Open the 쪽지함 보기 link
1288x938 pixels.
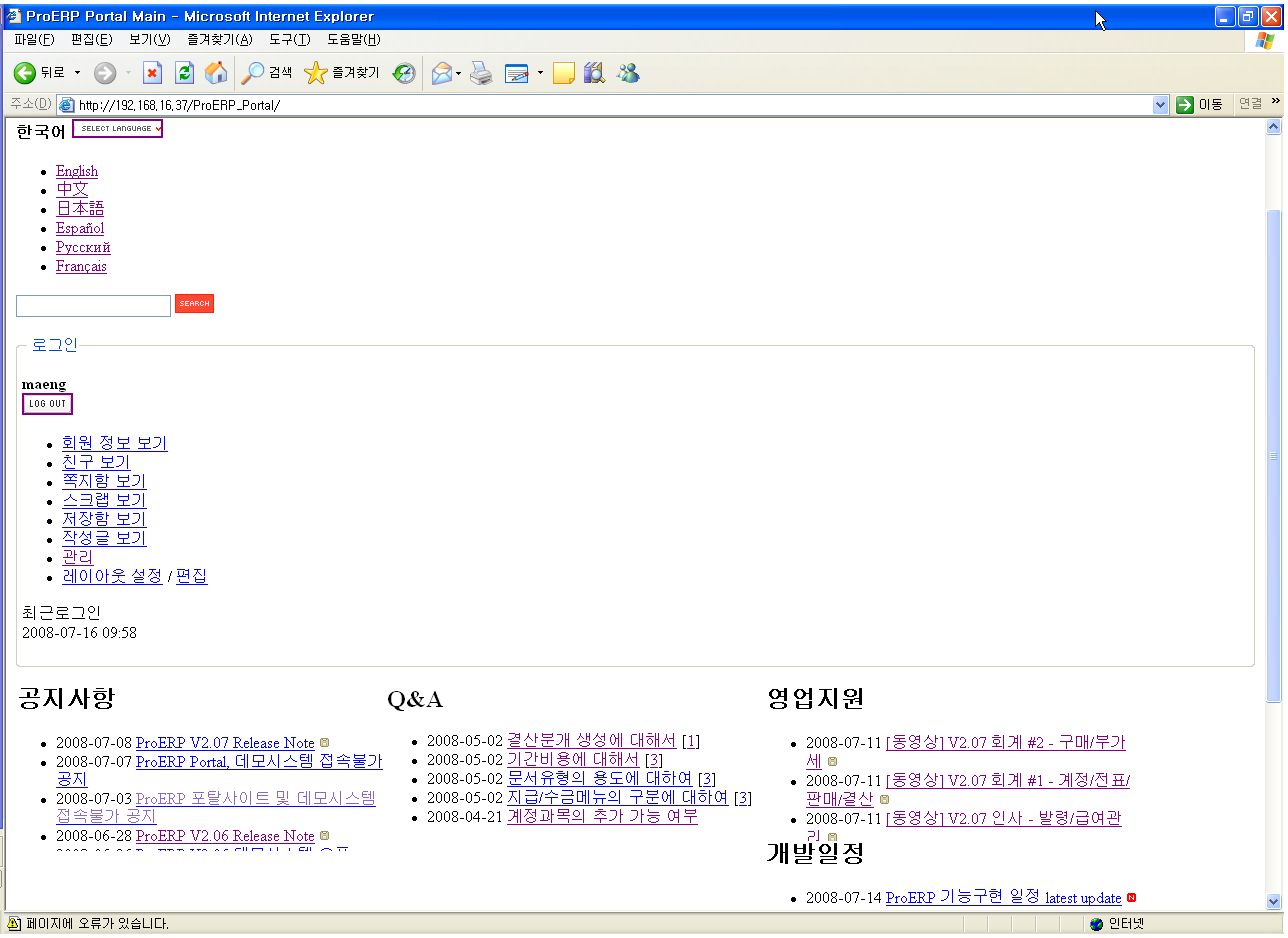tap(104, 481)
